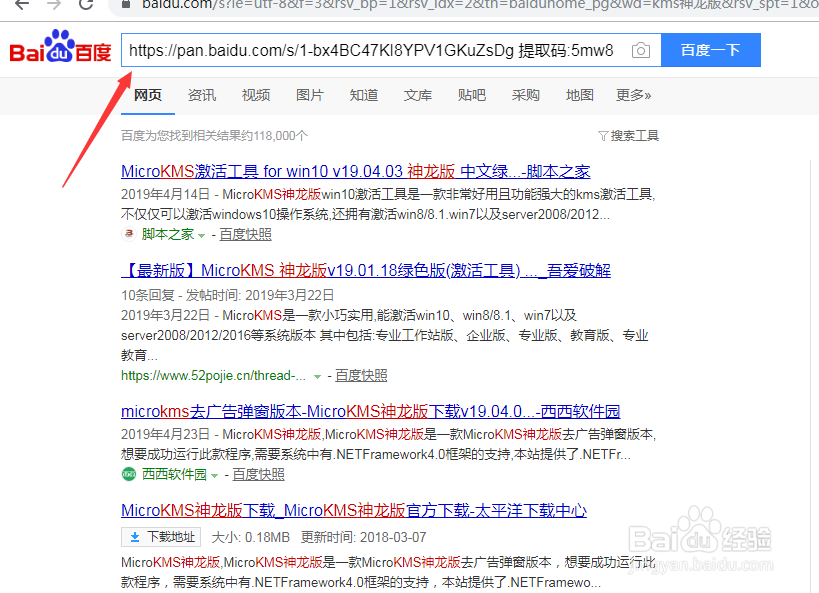Click the text 大小: 0.18MB
This screenshot has height=593, width=819.
(x=251, y=537)
